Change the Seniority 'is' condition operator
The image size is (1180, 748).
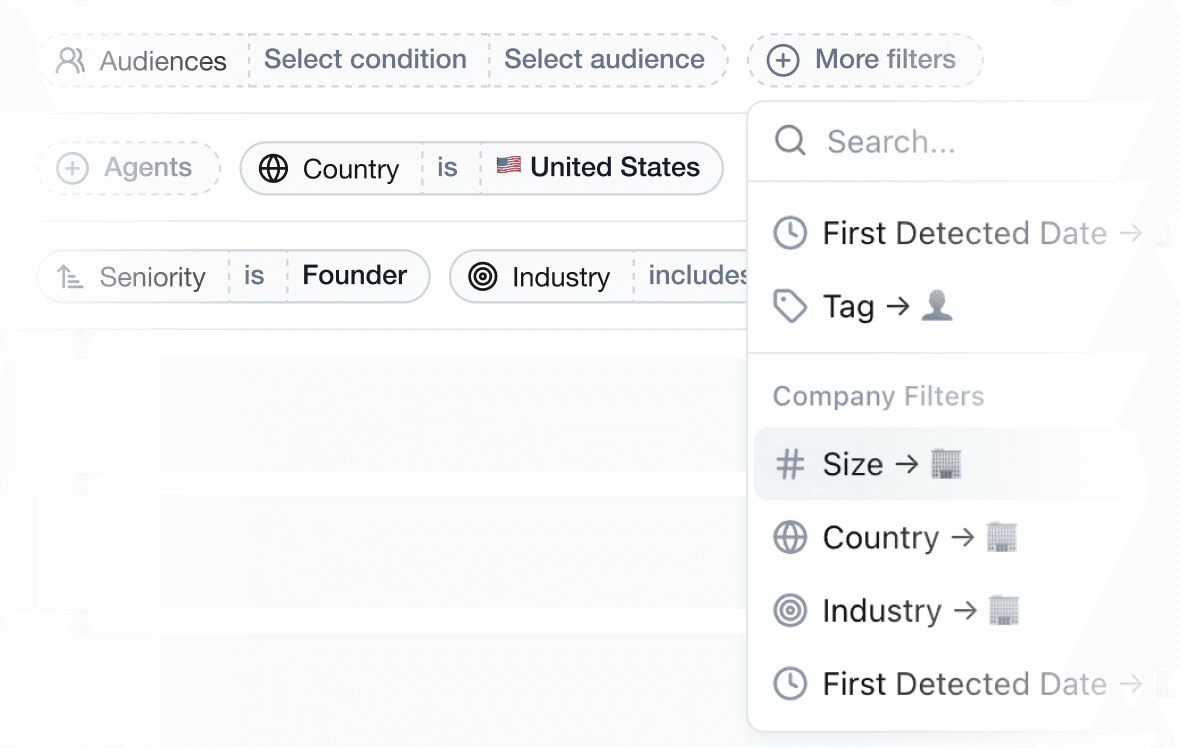(x=254, y=276)
